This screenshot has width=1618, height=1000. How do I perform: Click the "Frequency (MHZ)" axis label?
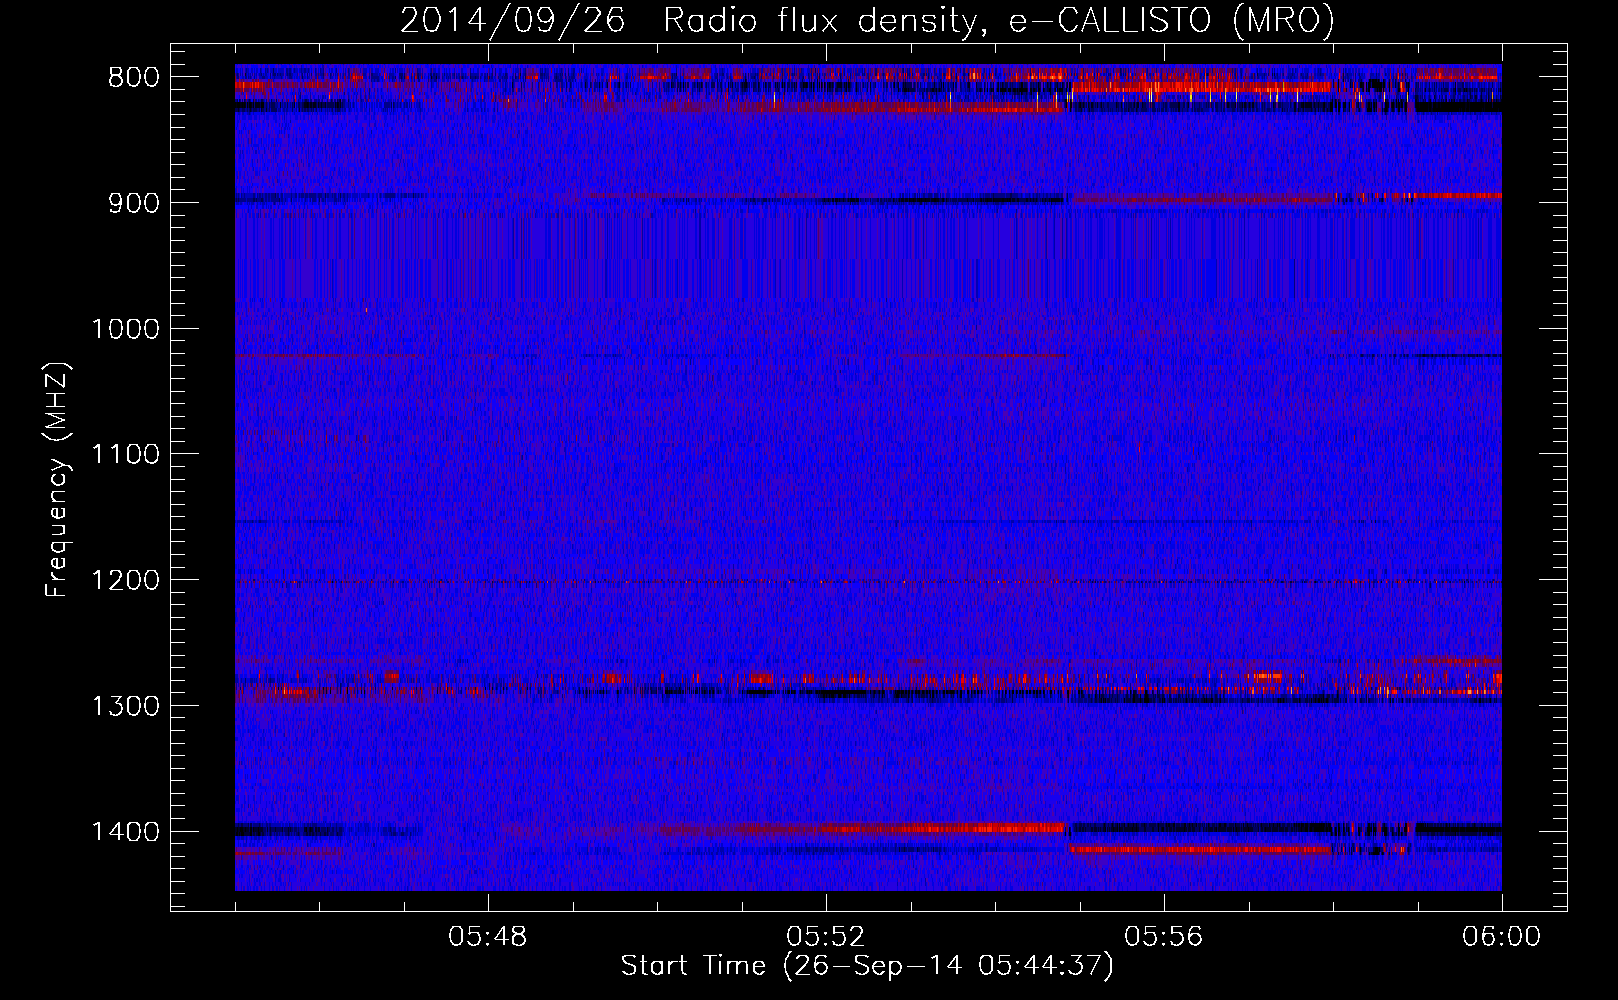[57, 479]
